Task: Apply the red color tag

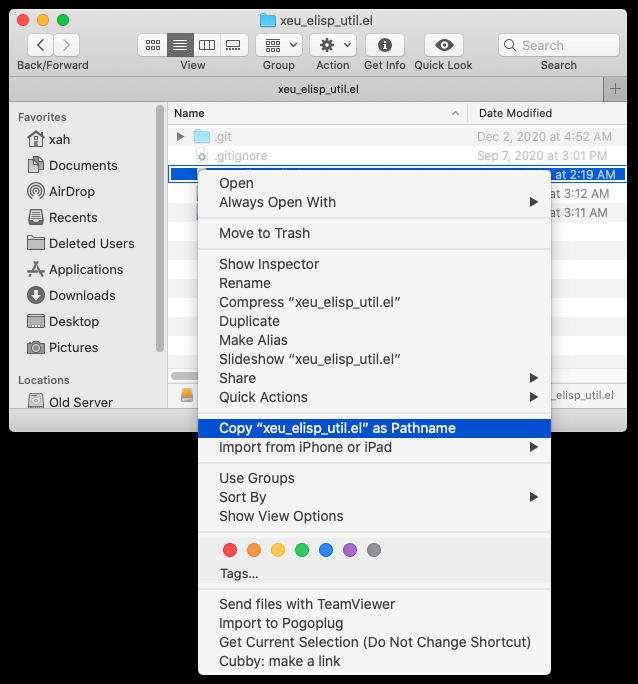Action: (x=230, y=550)
